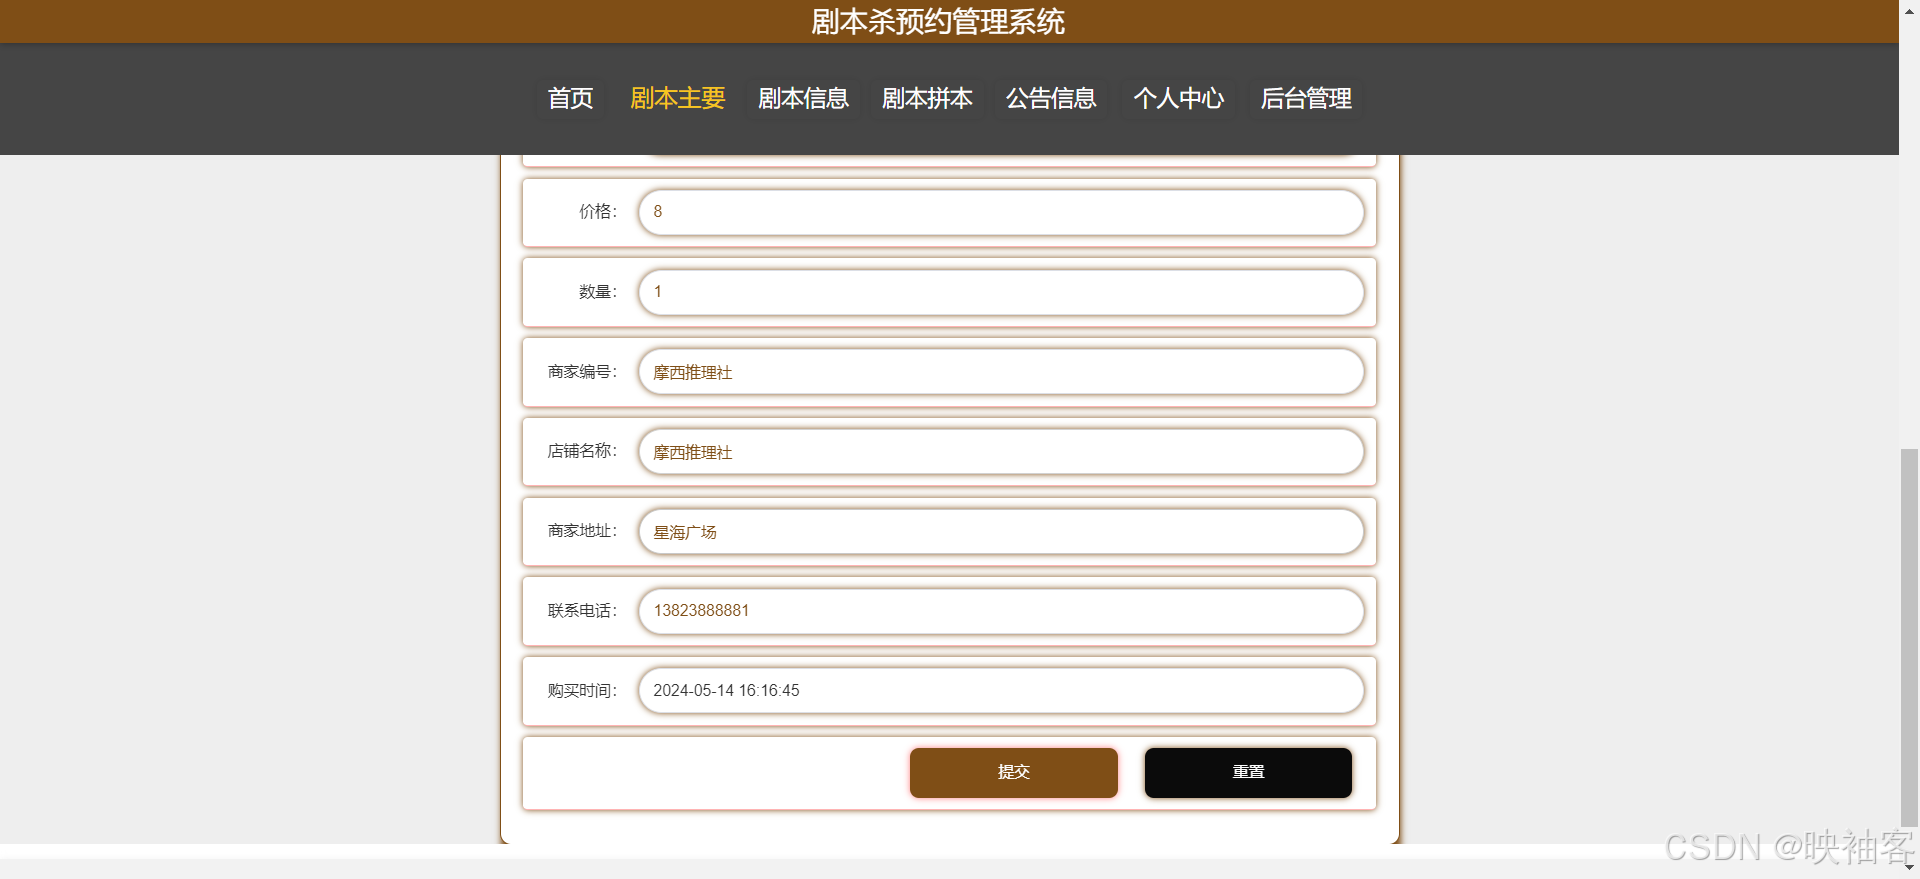Click the scrollbar down arrow
This screenshot has width=1920, height=879.
[1909, 869]
